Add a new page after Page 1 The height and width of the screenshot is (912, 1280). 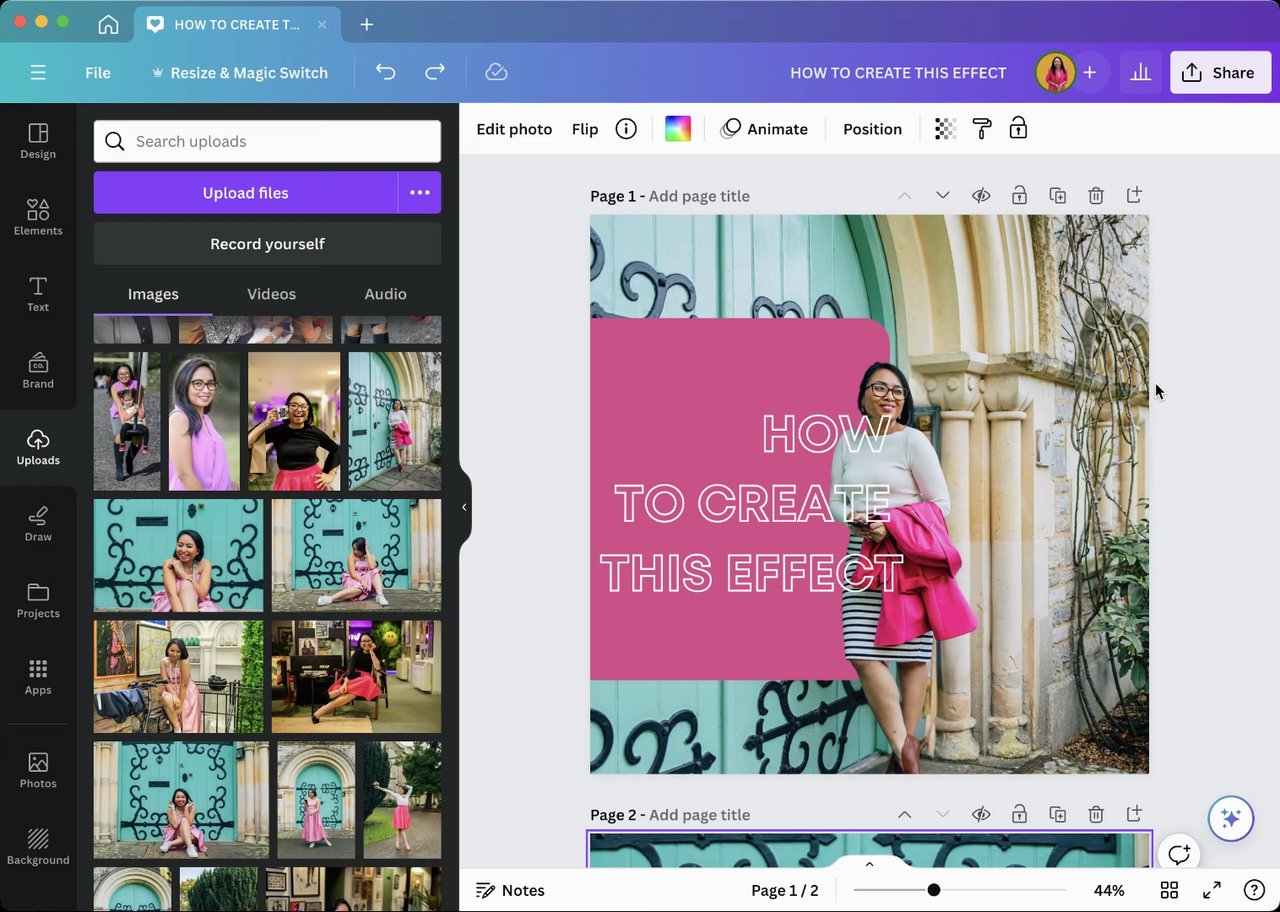point(1134,196)
